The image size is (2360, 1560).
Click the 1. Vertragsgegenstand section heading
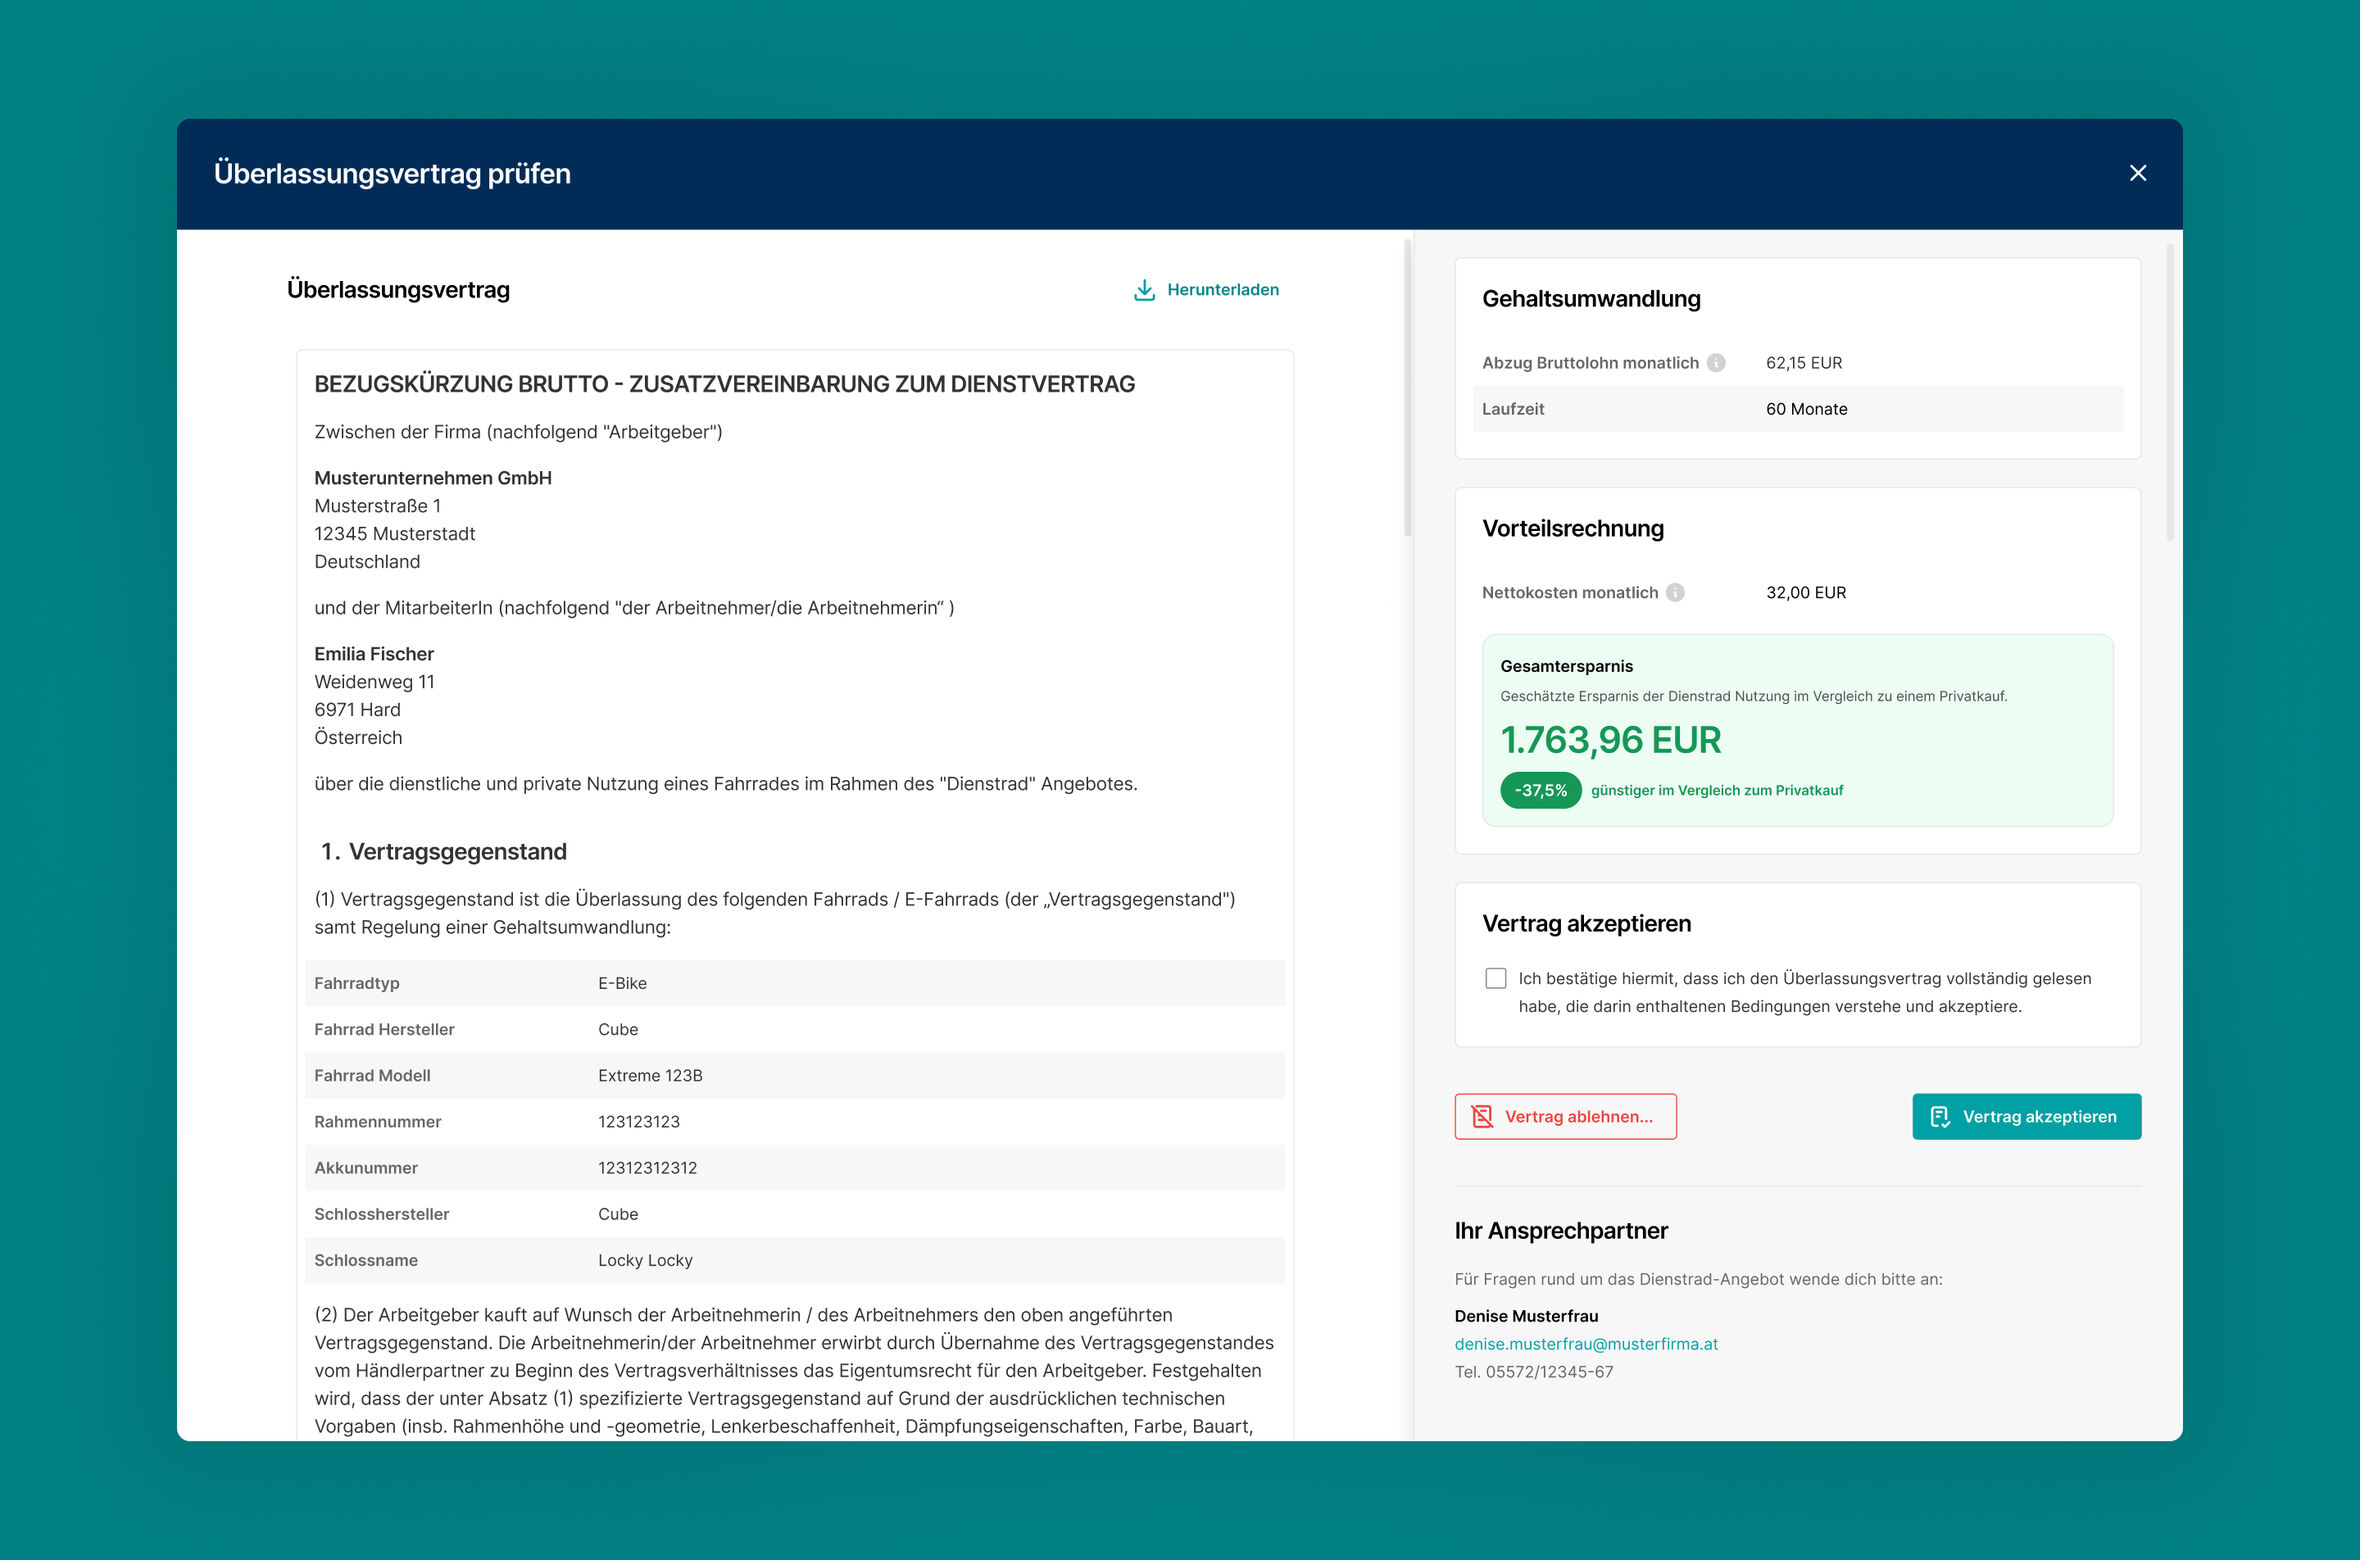point(443,851)
